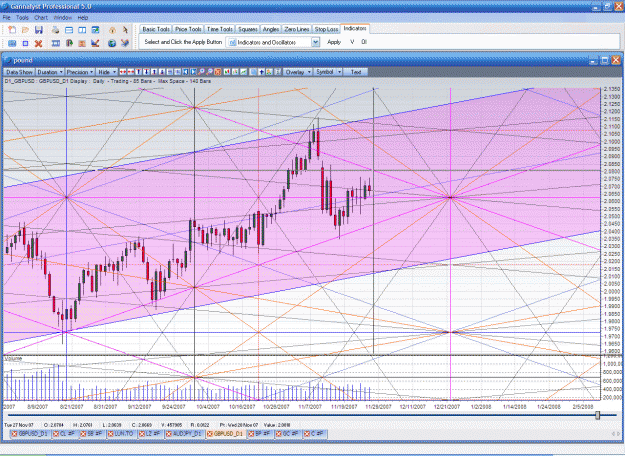The image size is (625, 456).
Task: Close the LUN.TO tab via its red X
Action: (110, 434)
